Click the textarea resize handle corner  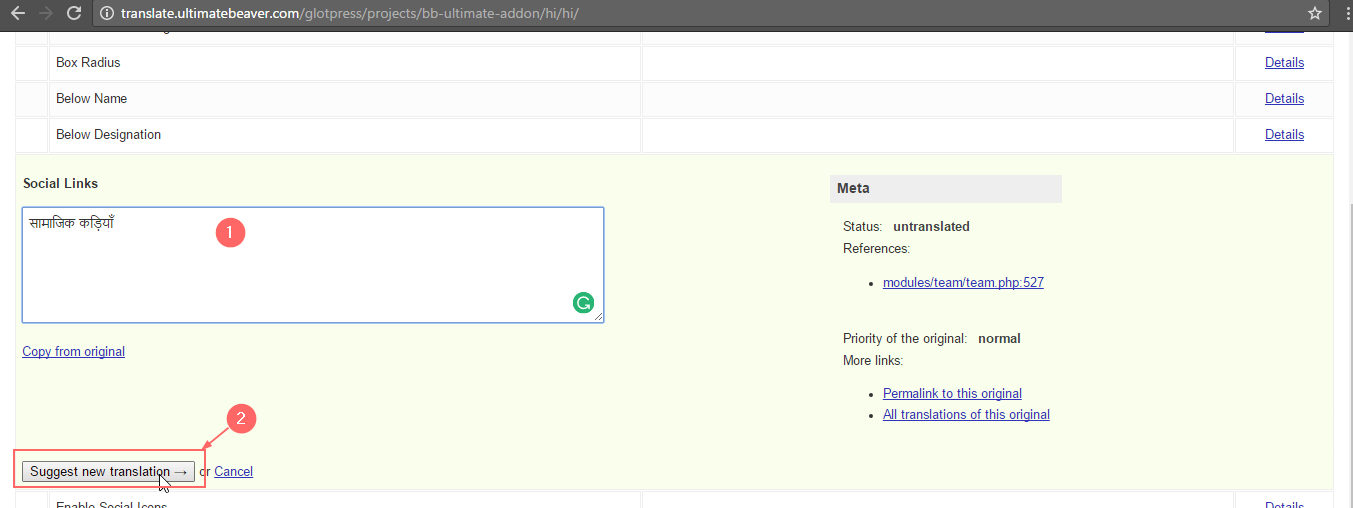coord(598,317)
